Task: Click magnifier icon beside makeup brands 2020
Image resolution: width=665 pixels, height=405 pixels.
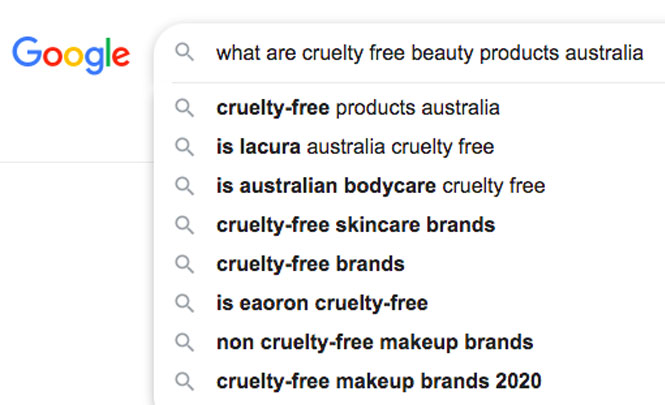Action: [184, 381]
